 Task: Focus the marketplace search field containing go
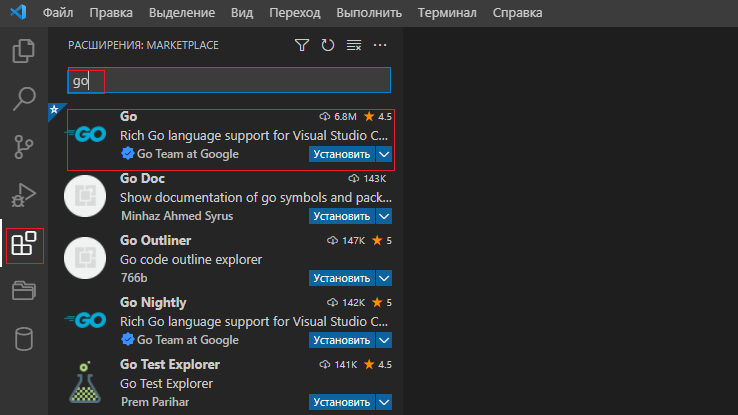(229, 80)
